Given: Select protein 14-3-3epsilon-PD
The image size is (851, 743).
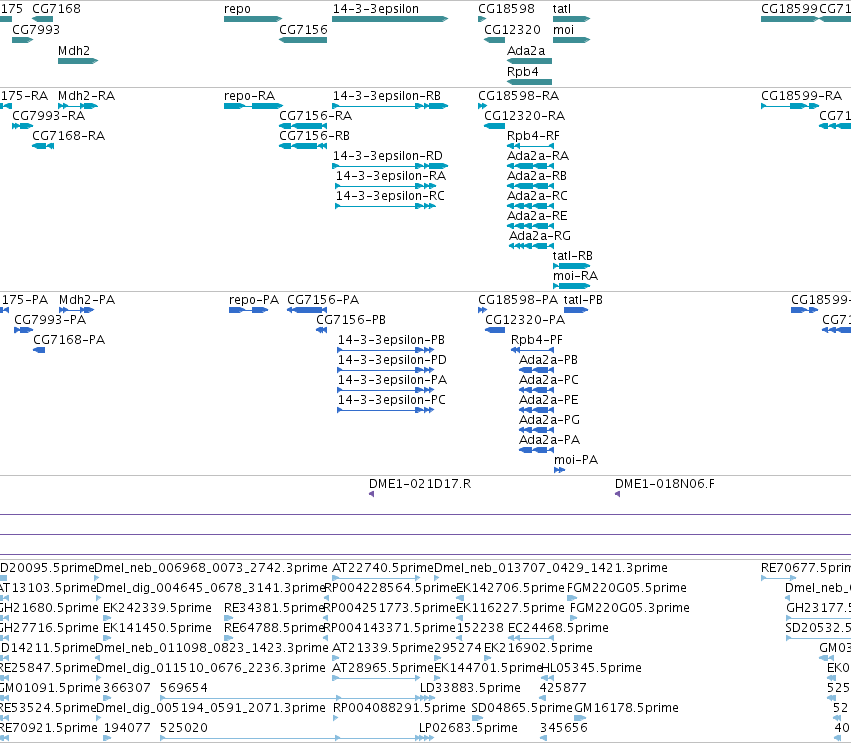Looking at the screenshot, I should tap(385, 370).
